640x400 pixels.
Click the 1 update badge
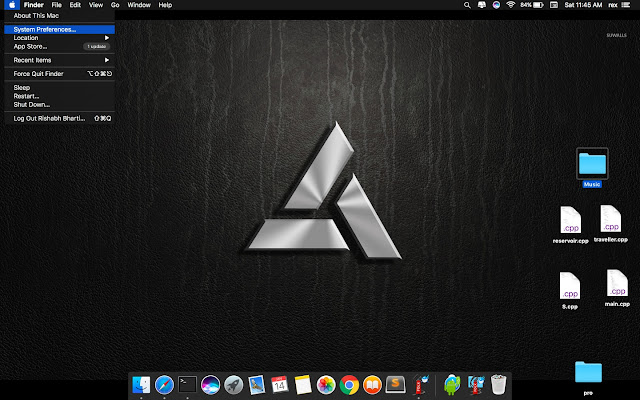tap(97, 47)
